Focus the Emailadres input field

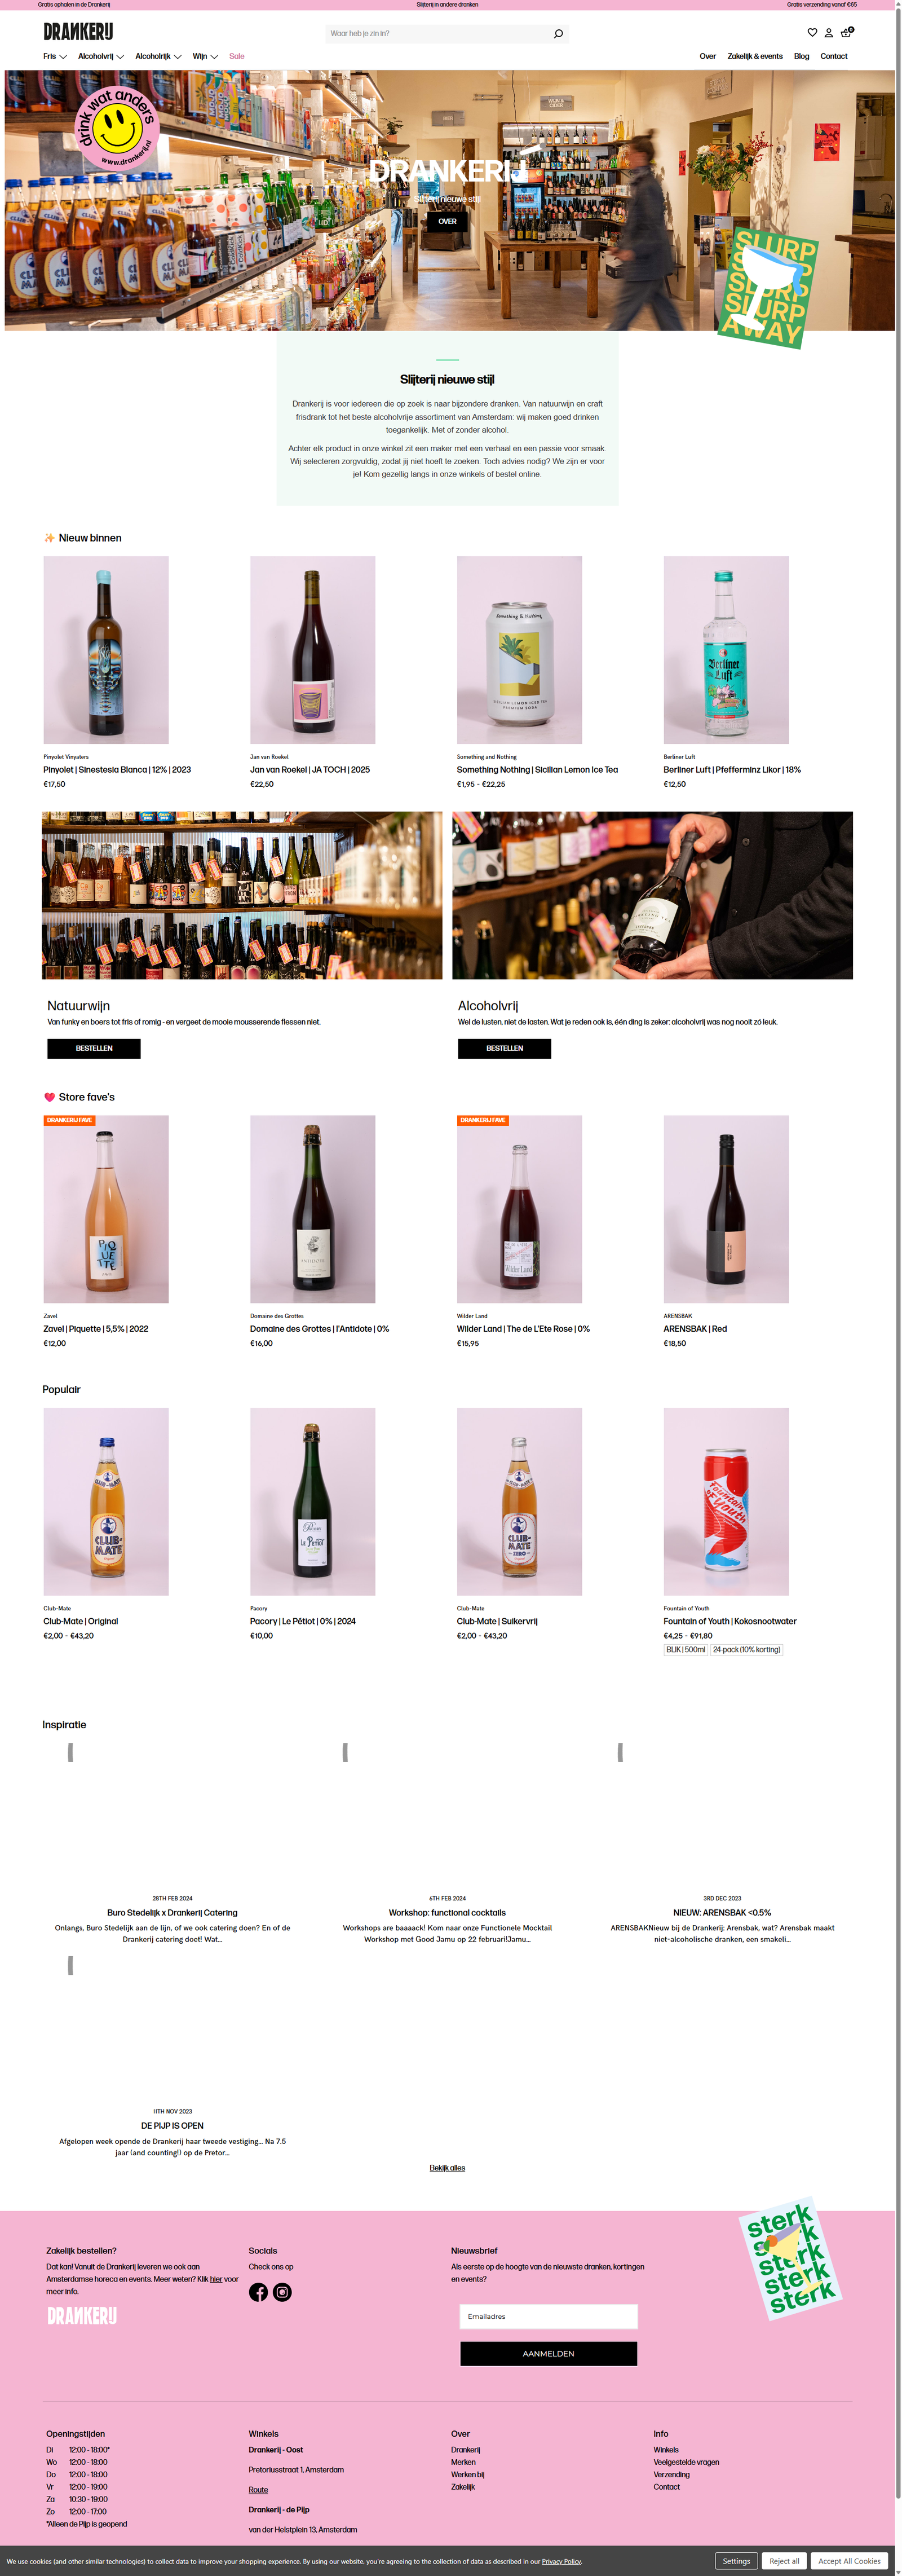(548, 2316)
